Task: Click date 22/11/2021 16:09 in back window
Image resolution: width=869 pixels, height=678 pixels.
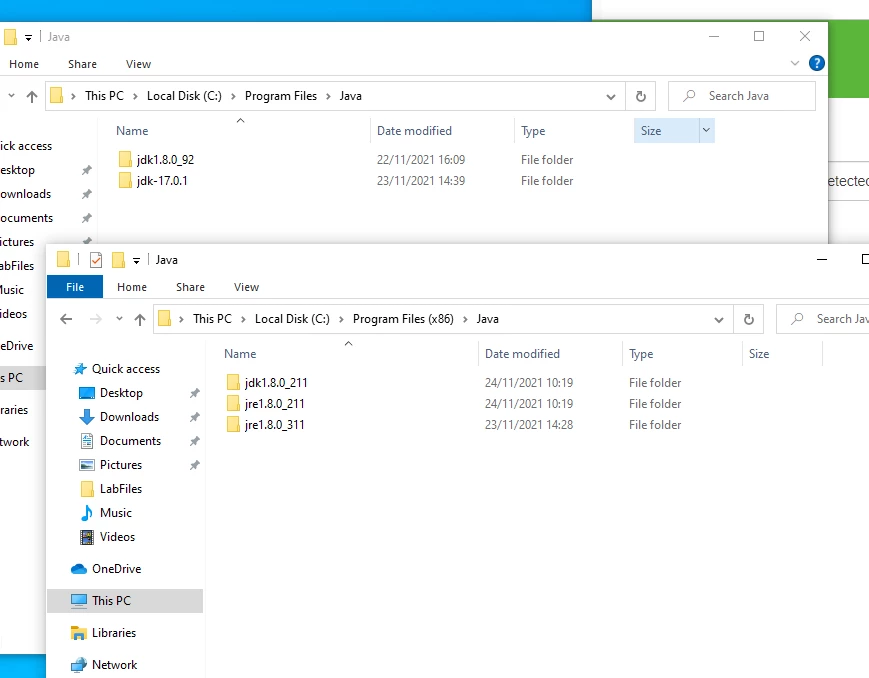Action: tap(421, 160)
